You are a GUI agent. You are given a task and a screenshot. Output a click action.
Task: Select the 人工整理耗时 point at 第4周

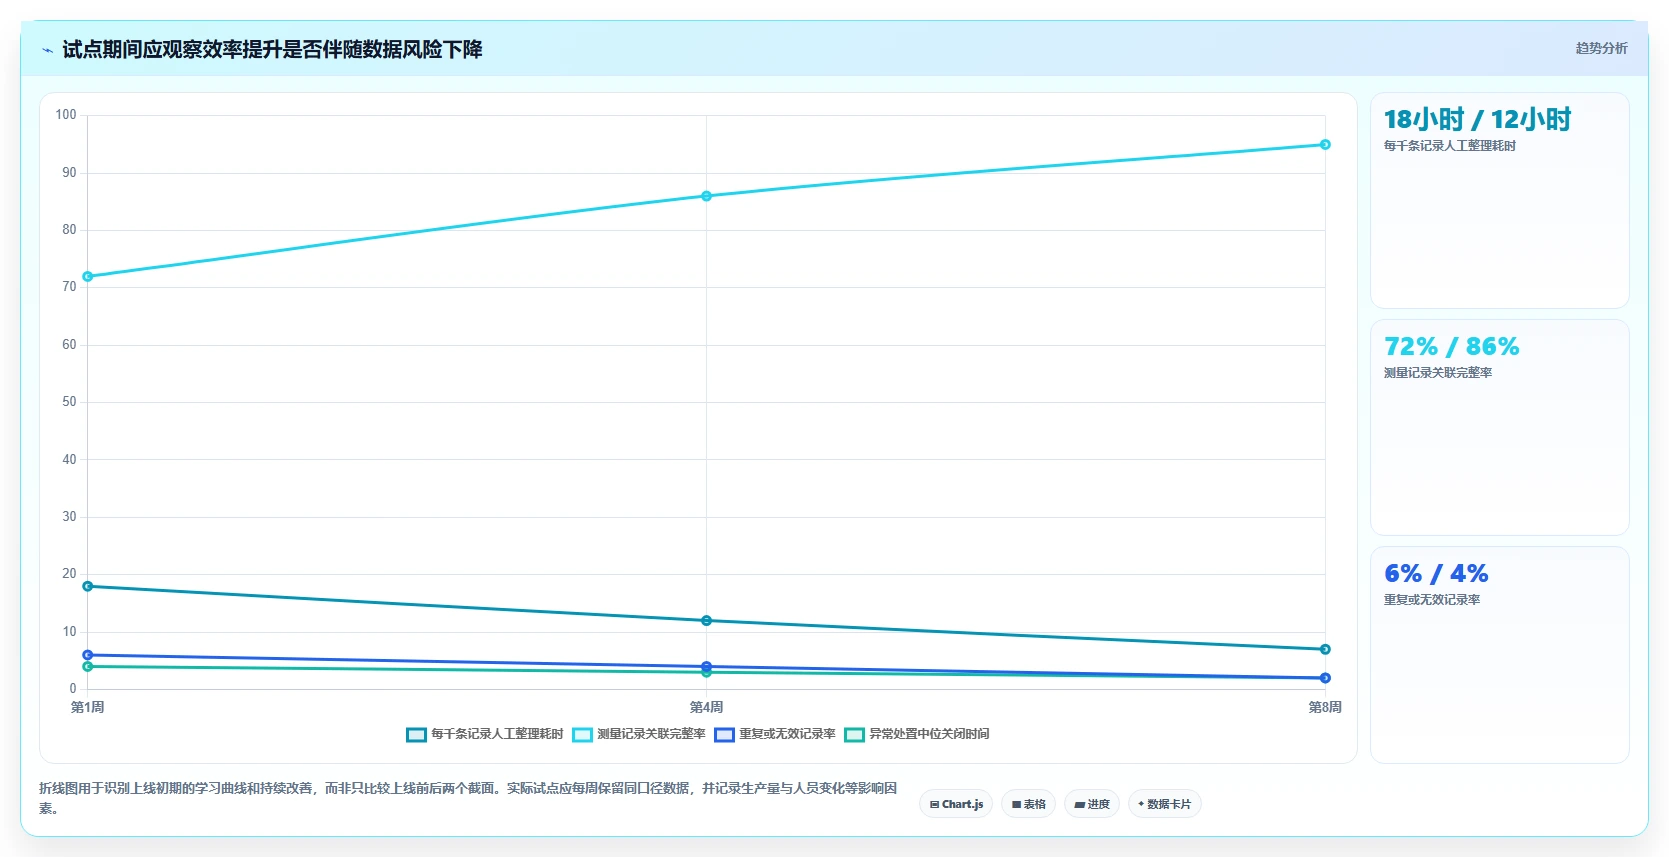pyautogui.click(x=706, y=621)
